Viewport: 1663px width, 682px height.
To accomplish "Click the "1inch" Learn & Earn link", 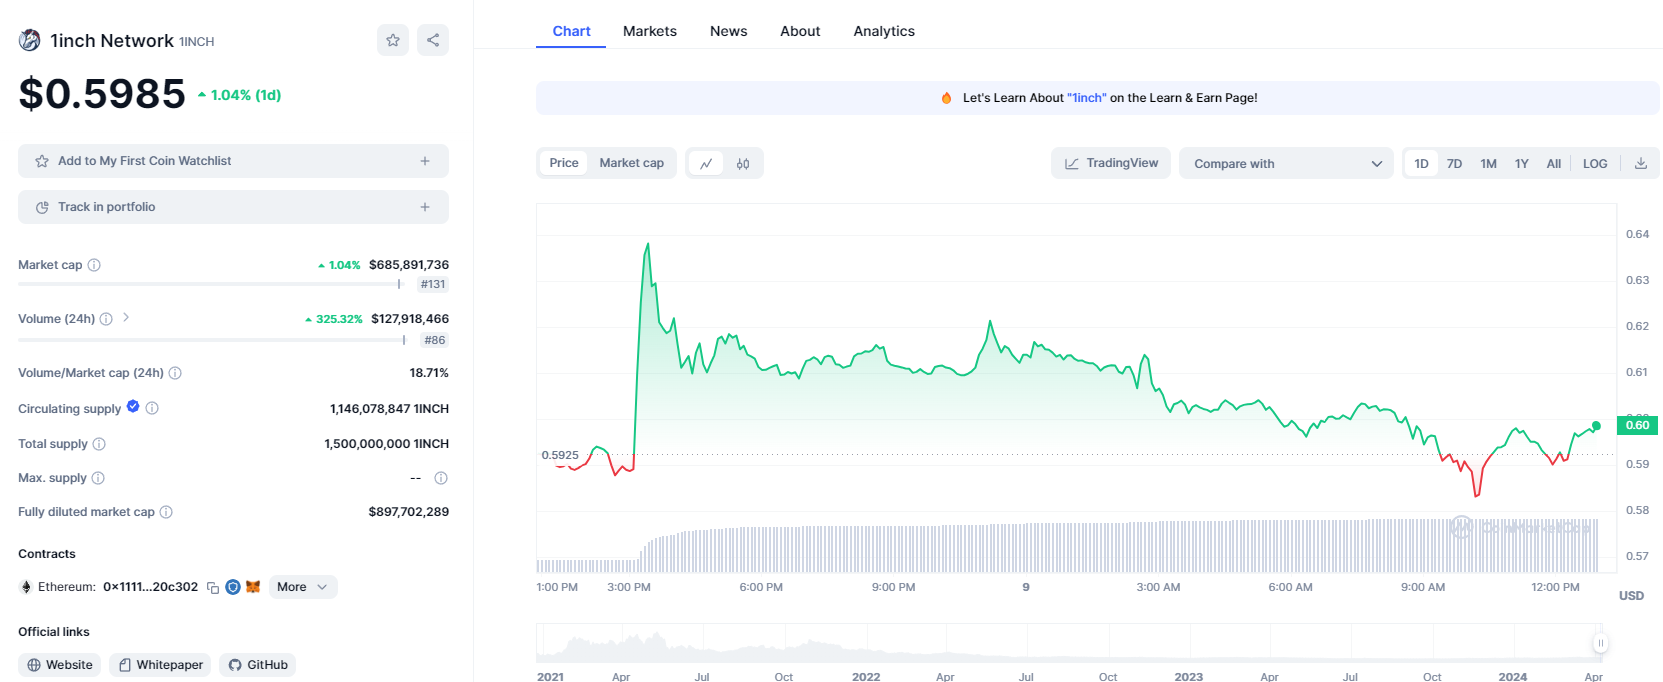I will tap(1086, 98).
